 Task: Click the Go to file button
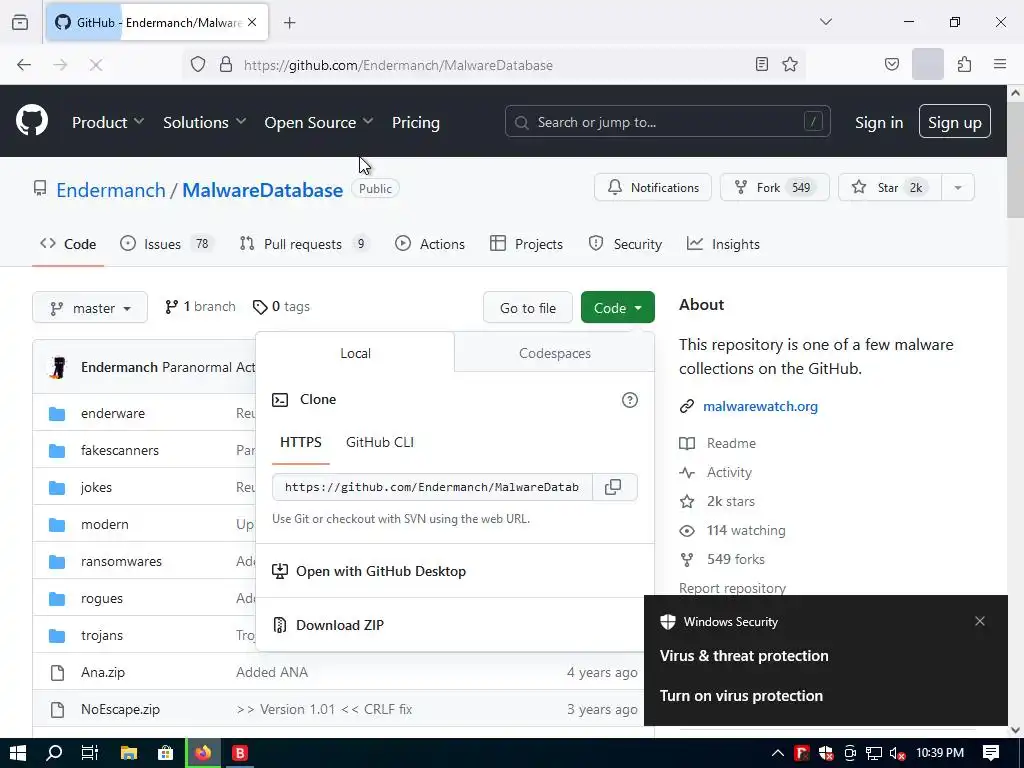(x=528, y=308)
